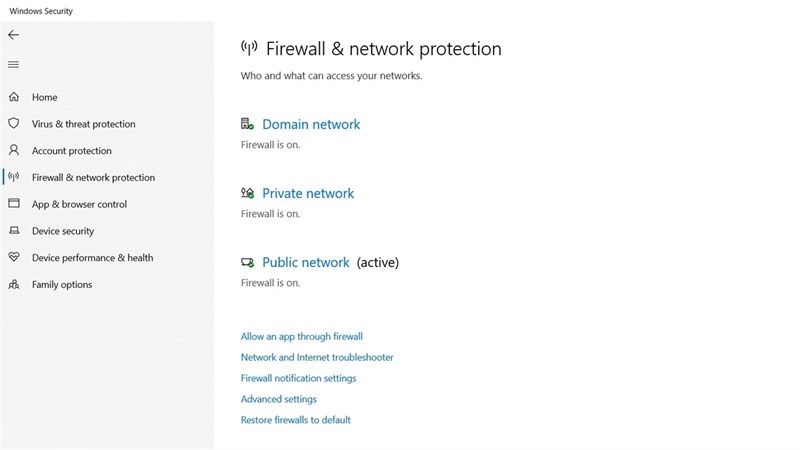Screen dimensions: 800x450
Task: Go to Device security label
Action: coord(63,231)
